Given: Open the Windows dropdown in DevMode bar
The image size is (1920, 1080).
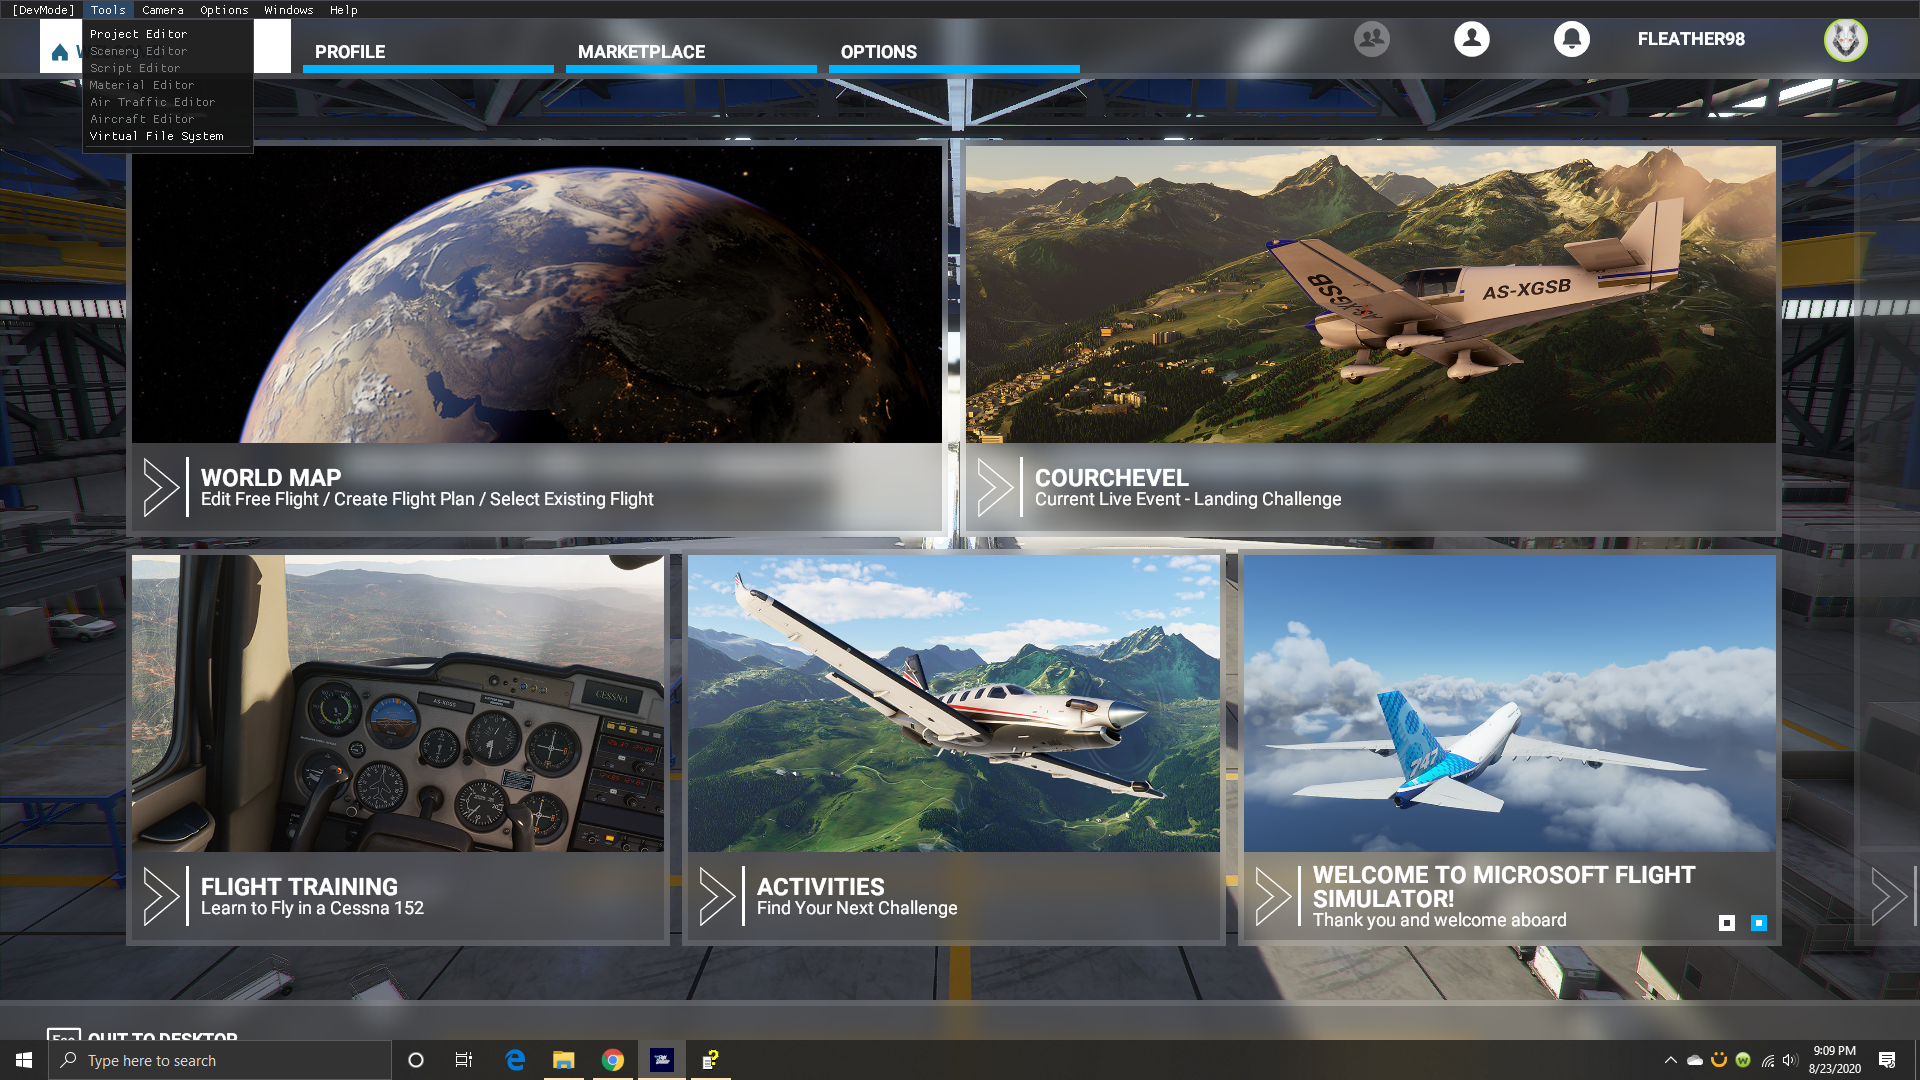Looking at the screenshot, I should click(x=288, y=10).
